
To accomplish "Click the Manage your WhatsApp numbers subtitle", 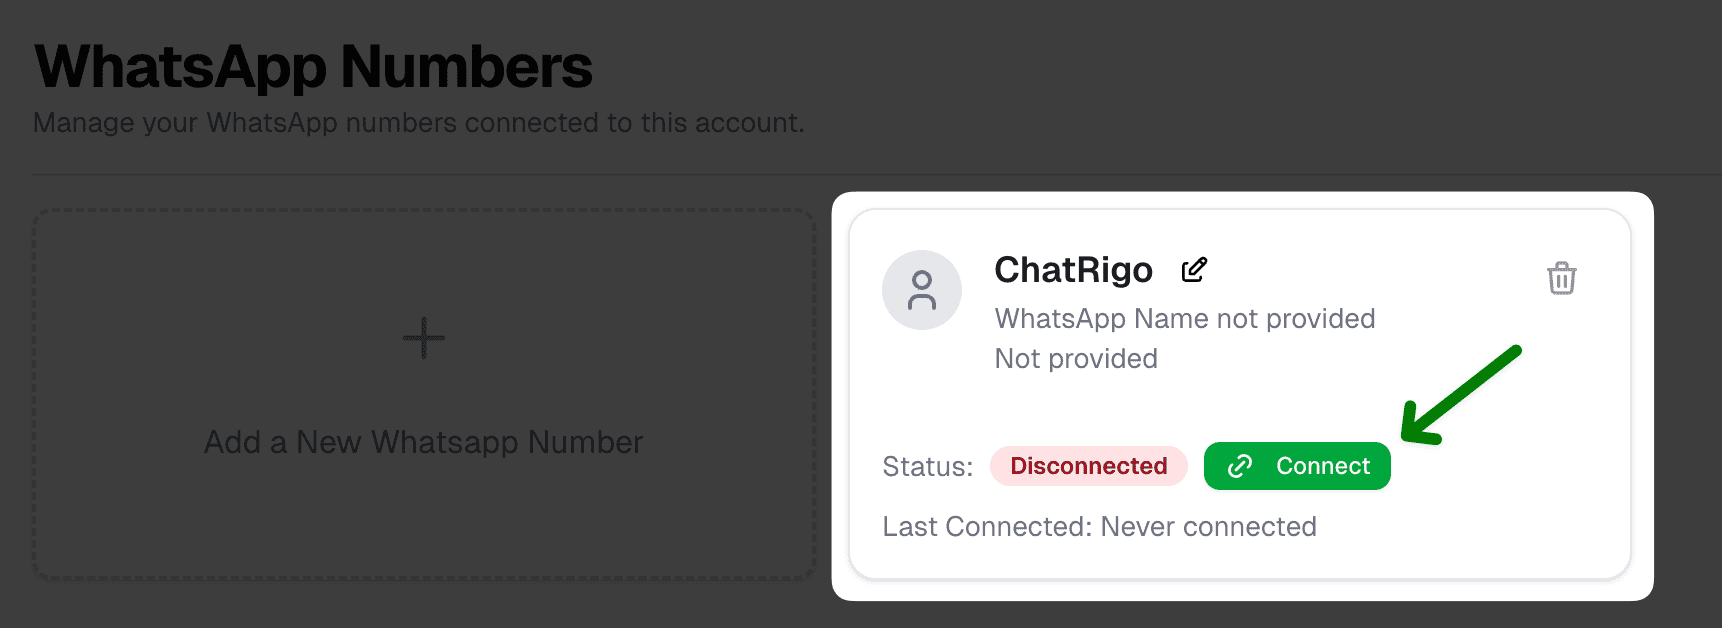I will (x=418, y=123).
